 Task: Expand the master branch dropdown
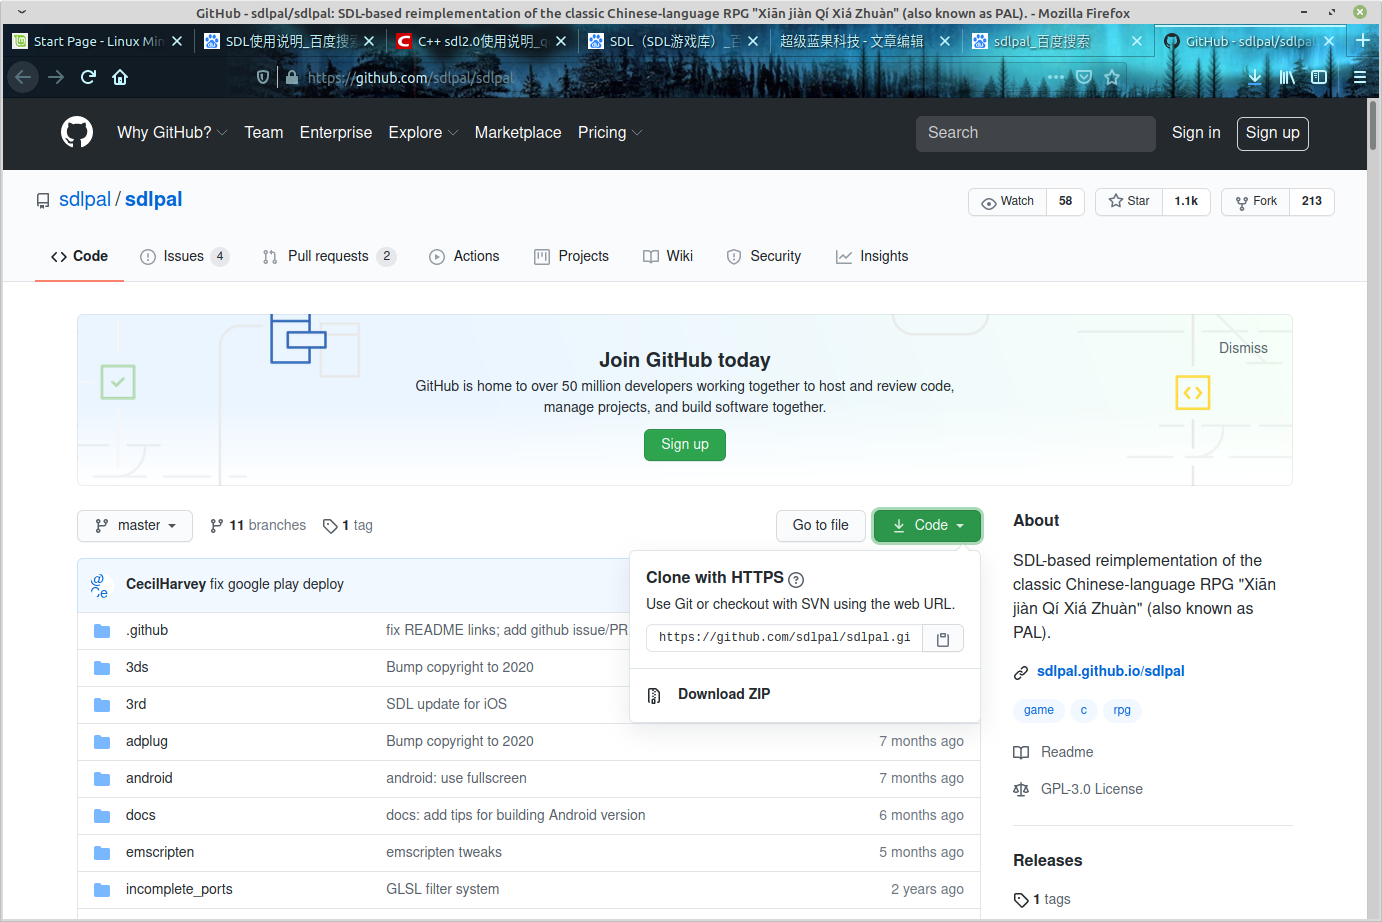pyautogui.click(x=135, y=525)
